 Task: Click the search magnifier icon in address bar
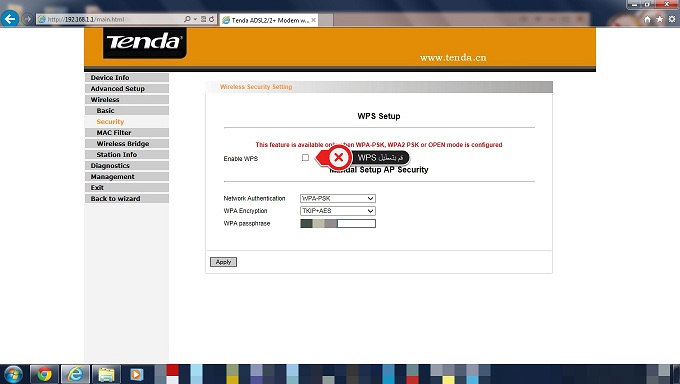[187, 19]
